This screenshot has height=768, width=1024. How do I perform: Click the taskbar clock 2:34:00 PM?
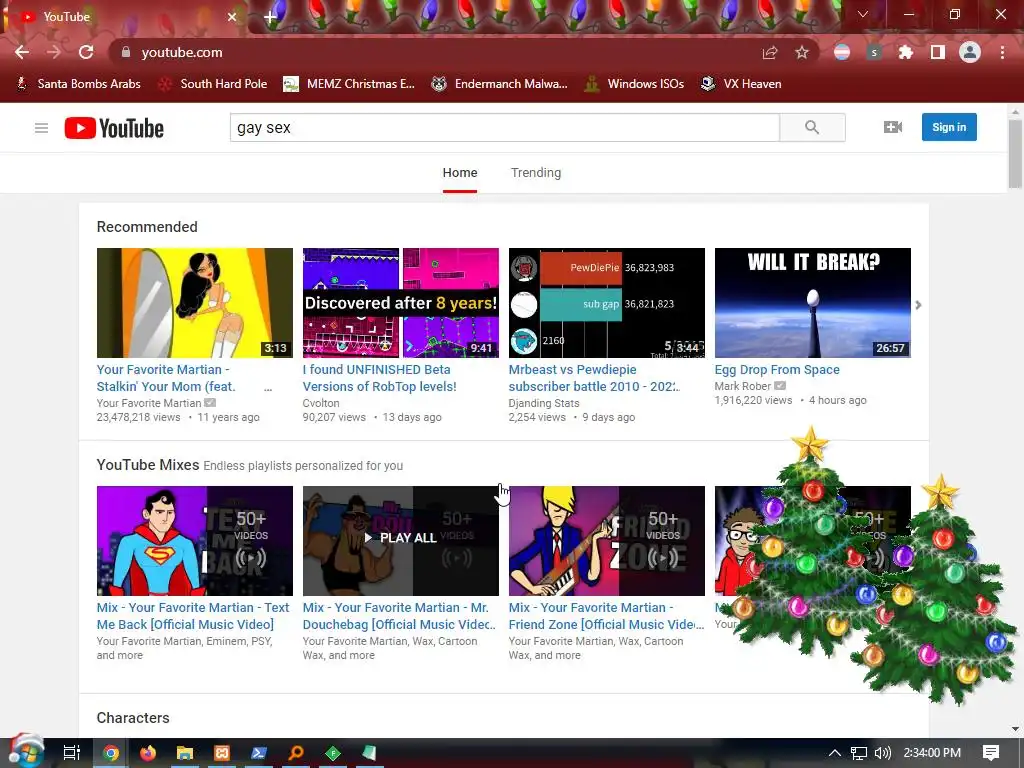click(x=932, y=753)
